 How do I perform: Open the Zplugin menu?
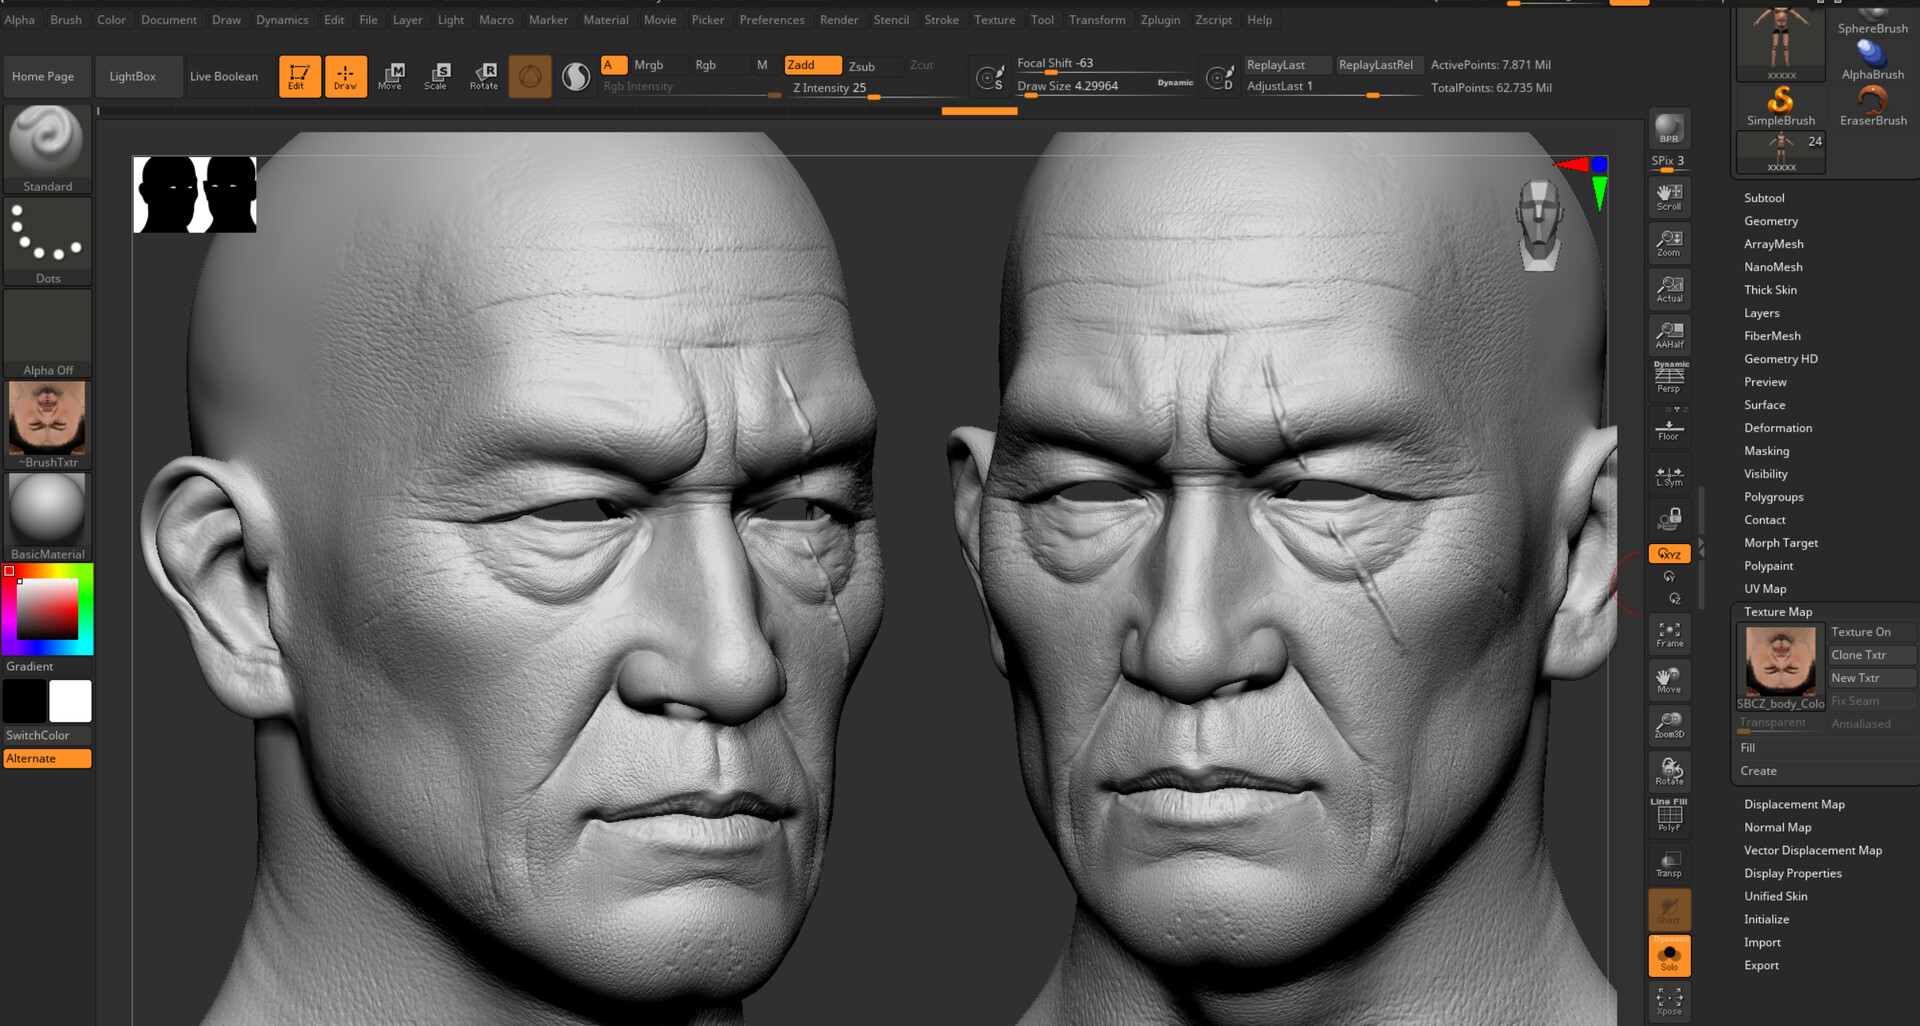[x=1160, y=19]
